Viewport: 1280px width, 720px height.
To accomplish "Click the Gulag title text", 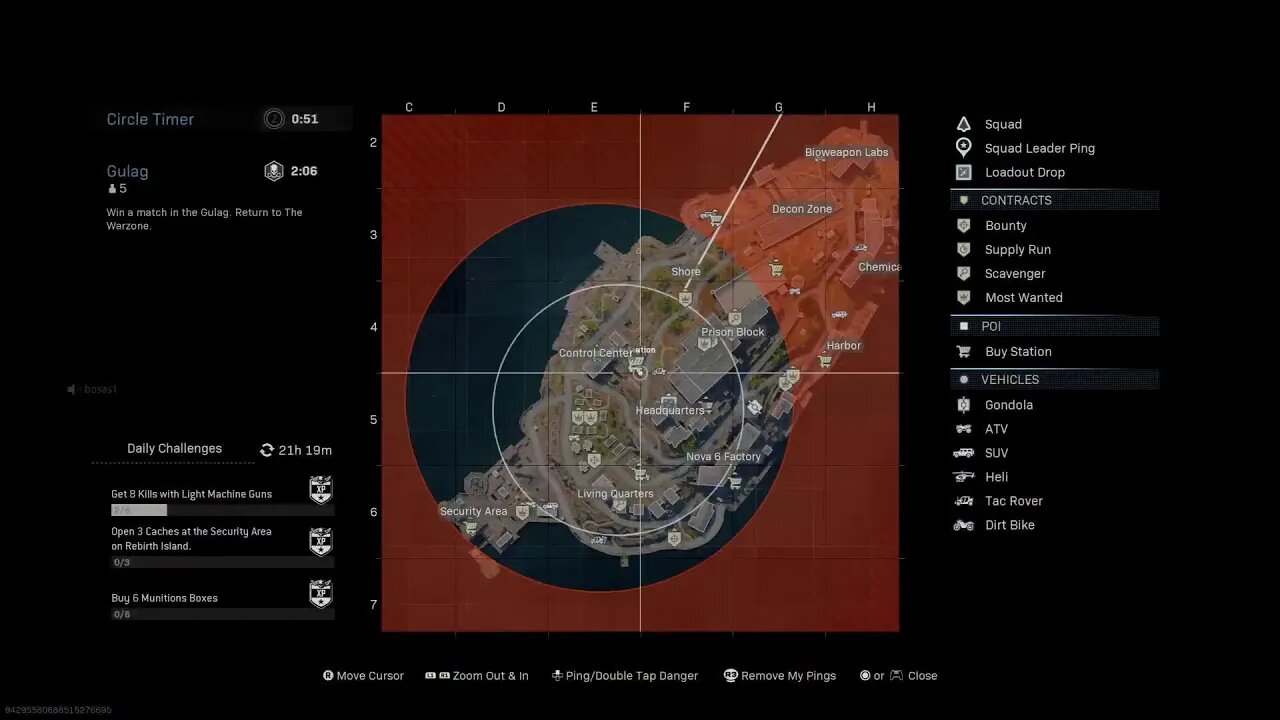I will click(127, 171).
